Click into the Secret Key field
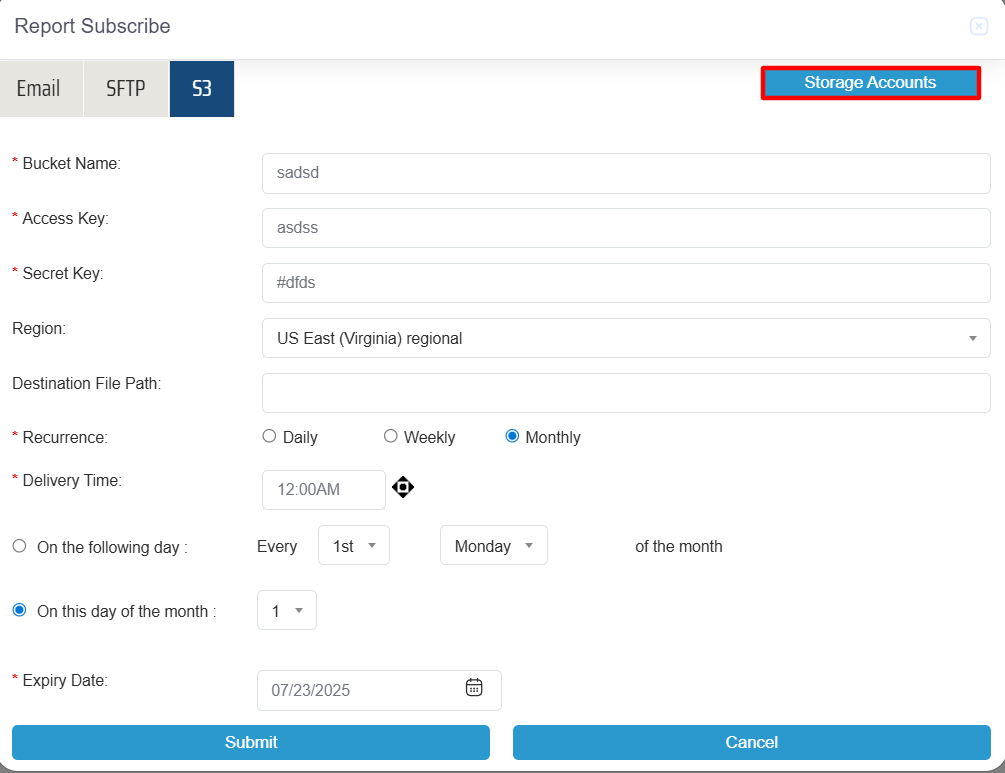Image resolution: width=1005 pixels, height=773 pixels. click(625, 283)
